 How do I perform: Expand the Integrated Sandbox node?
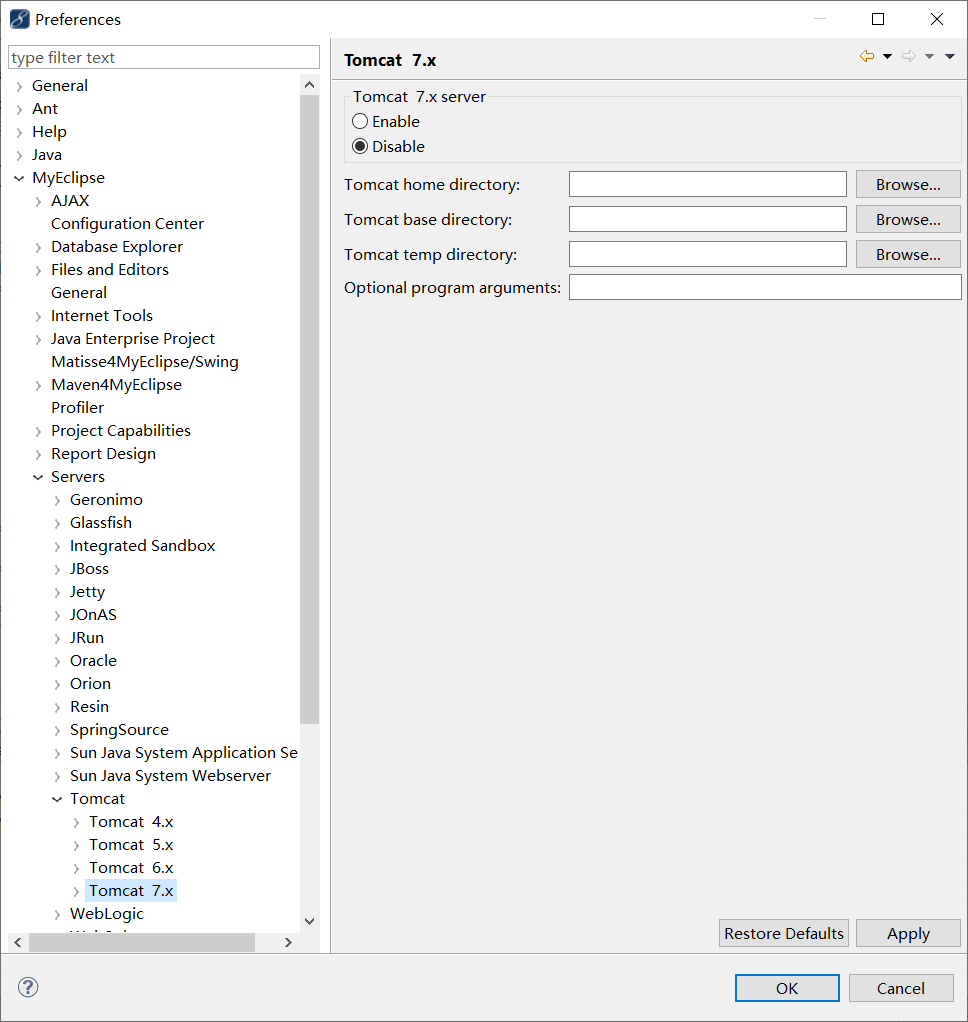click(x=57, y=546)
